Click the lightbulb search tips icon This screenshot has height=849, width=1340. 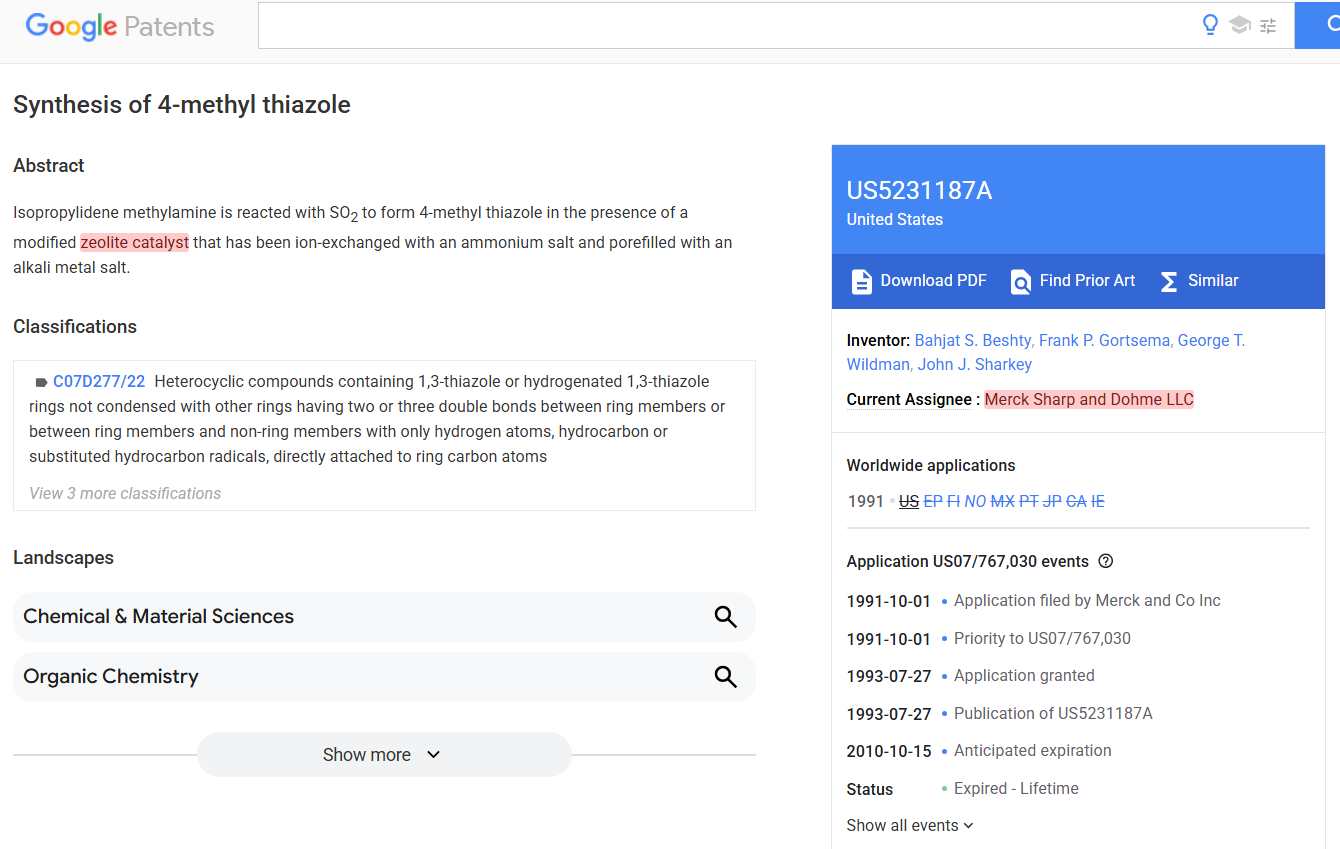1210,26
